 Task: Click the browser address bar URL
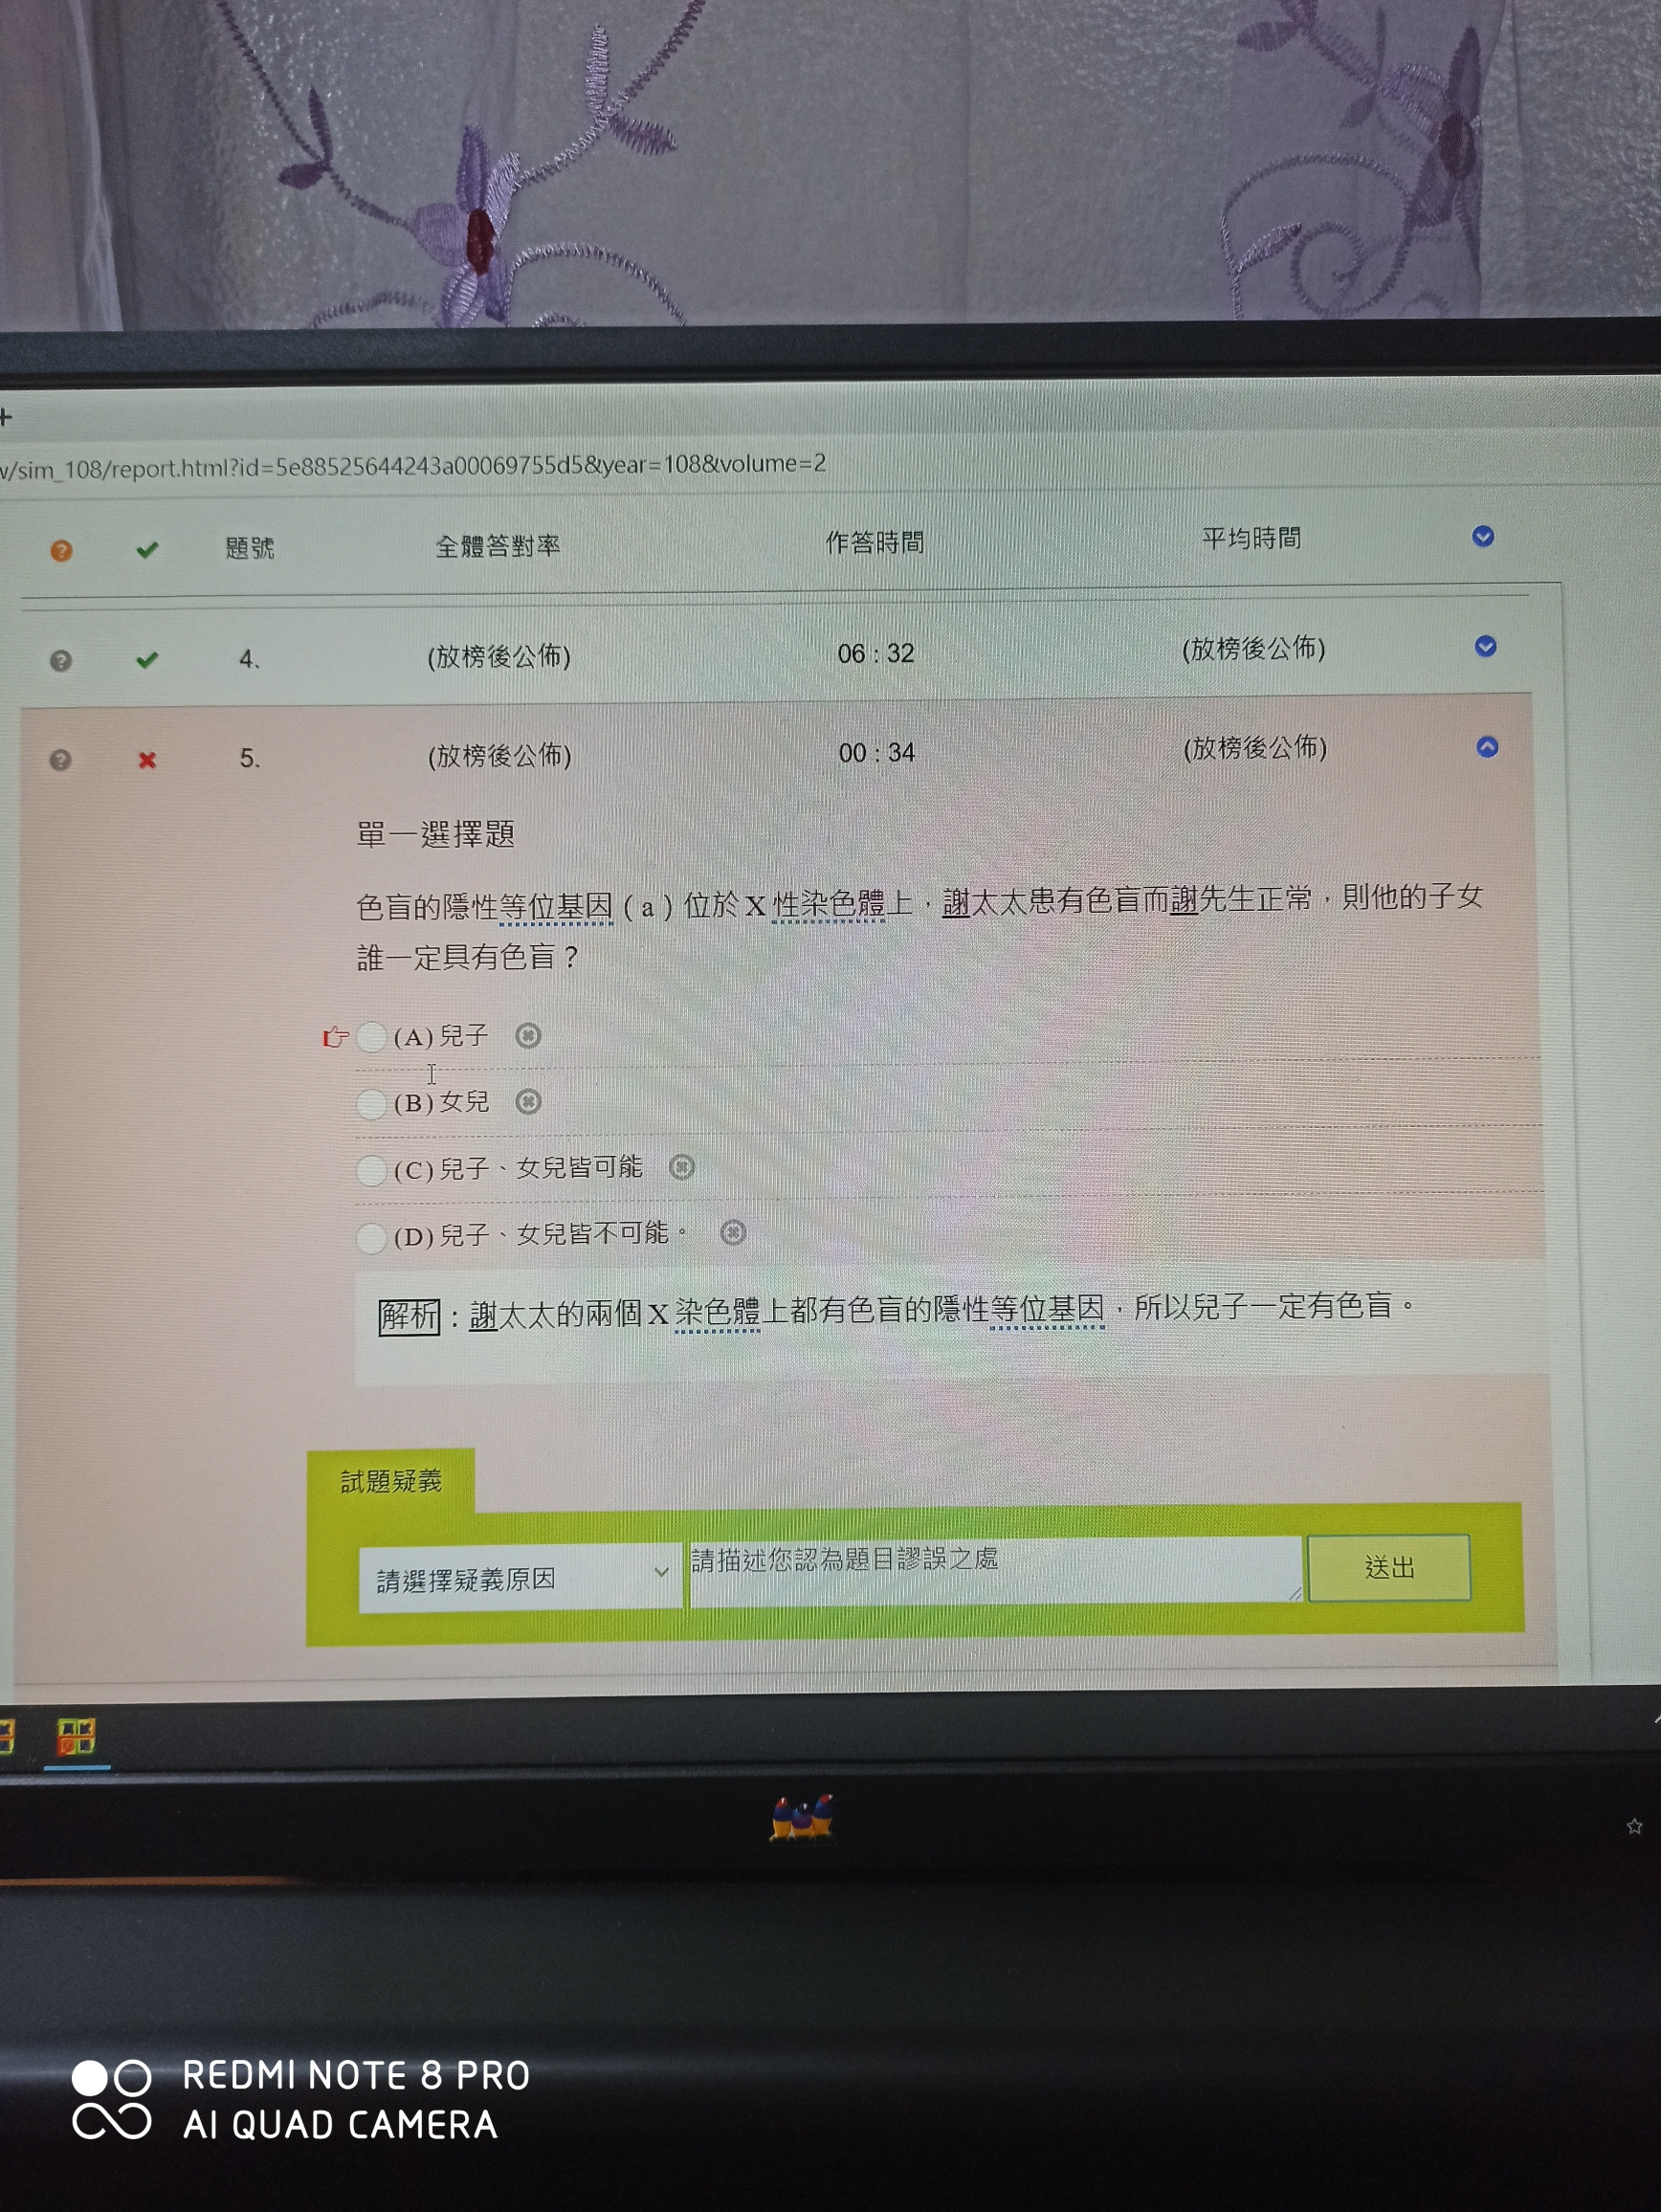(x=413, y=466)
